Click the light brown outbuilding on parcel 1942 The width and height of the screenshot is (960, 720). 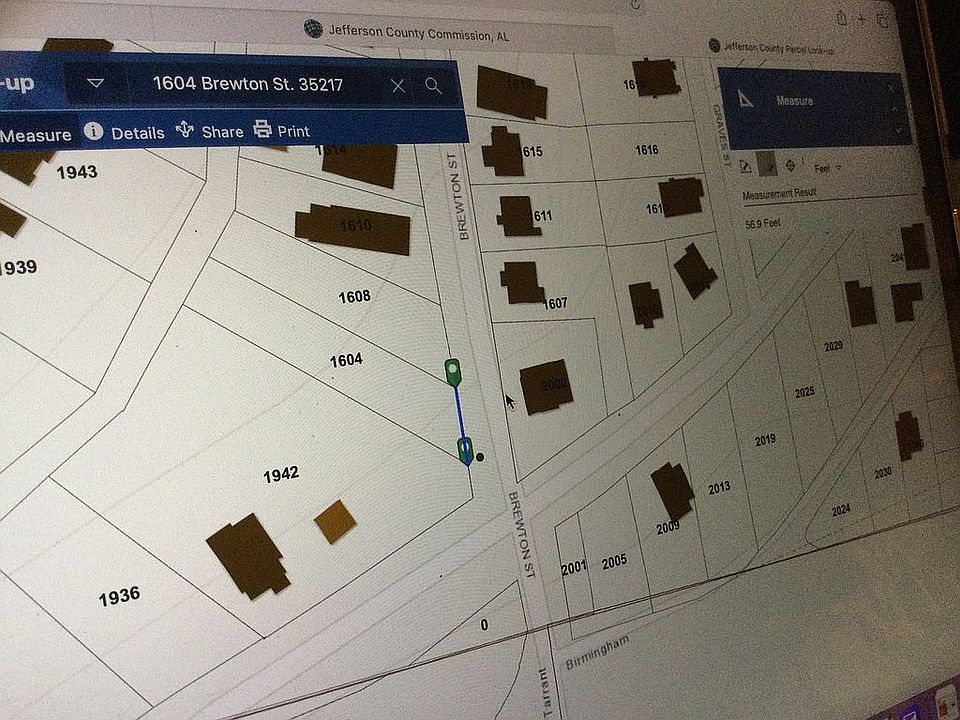pos(335,522)
